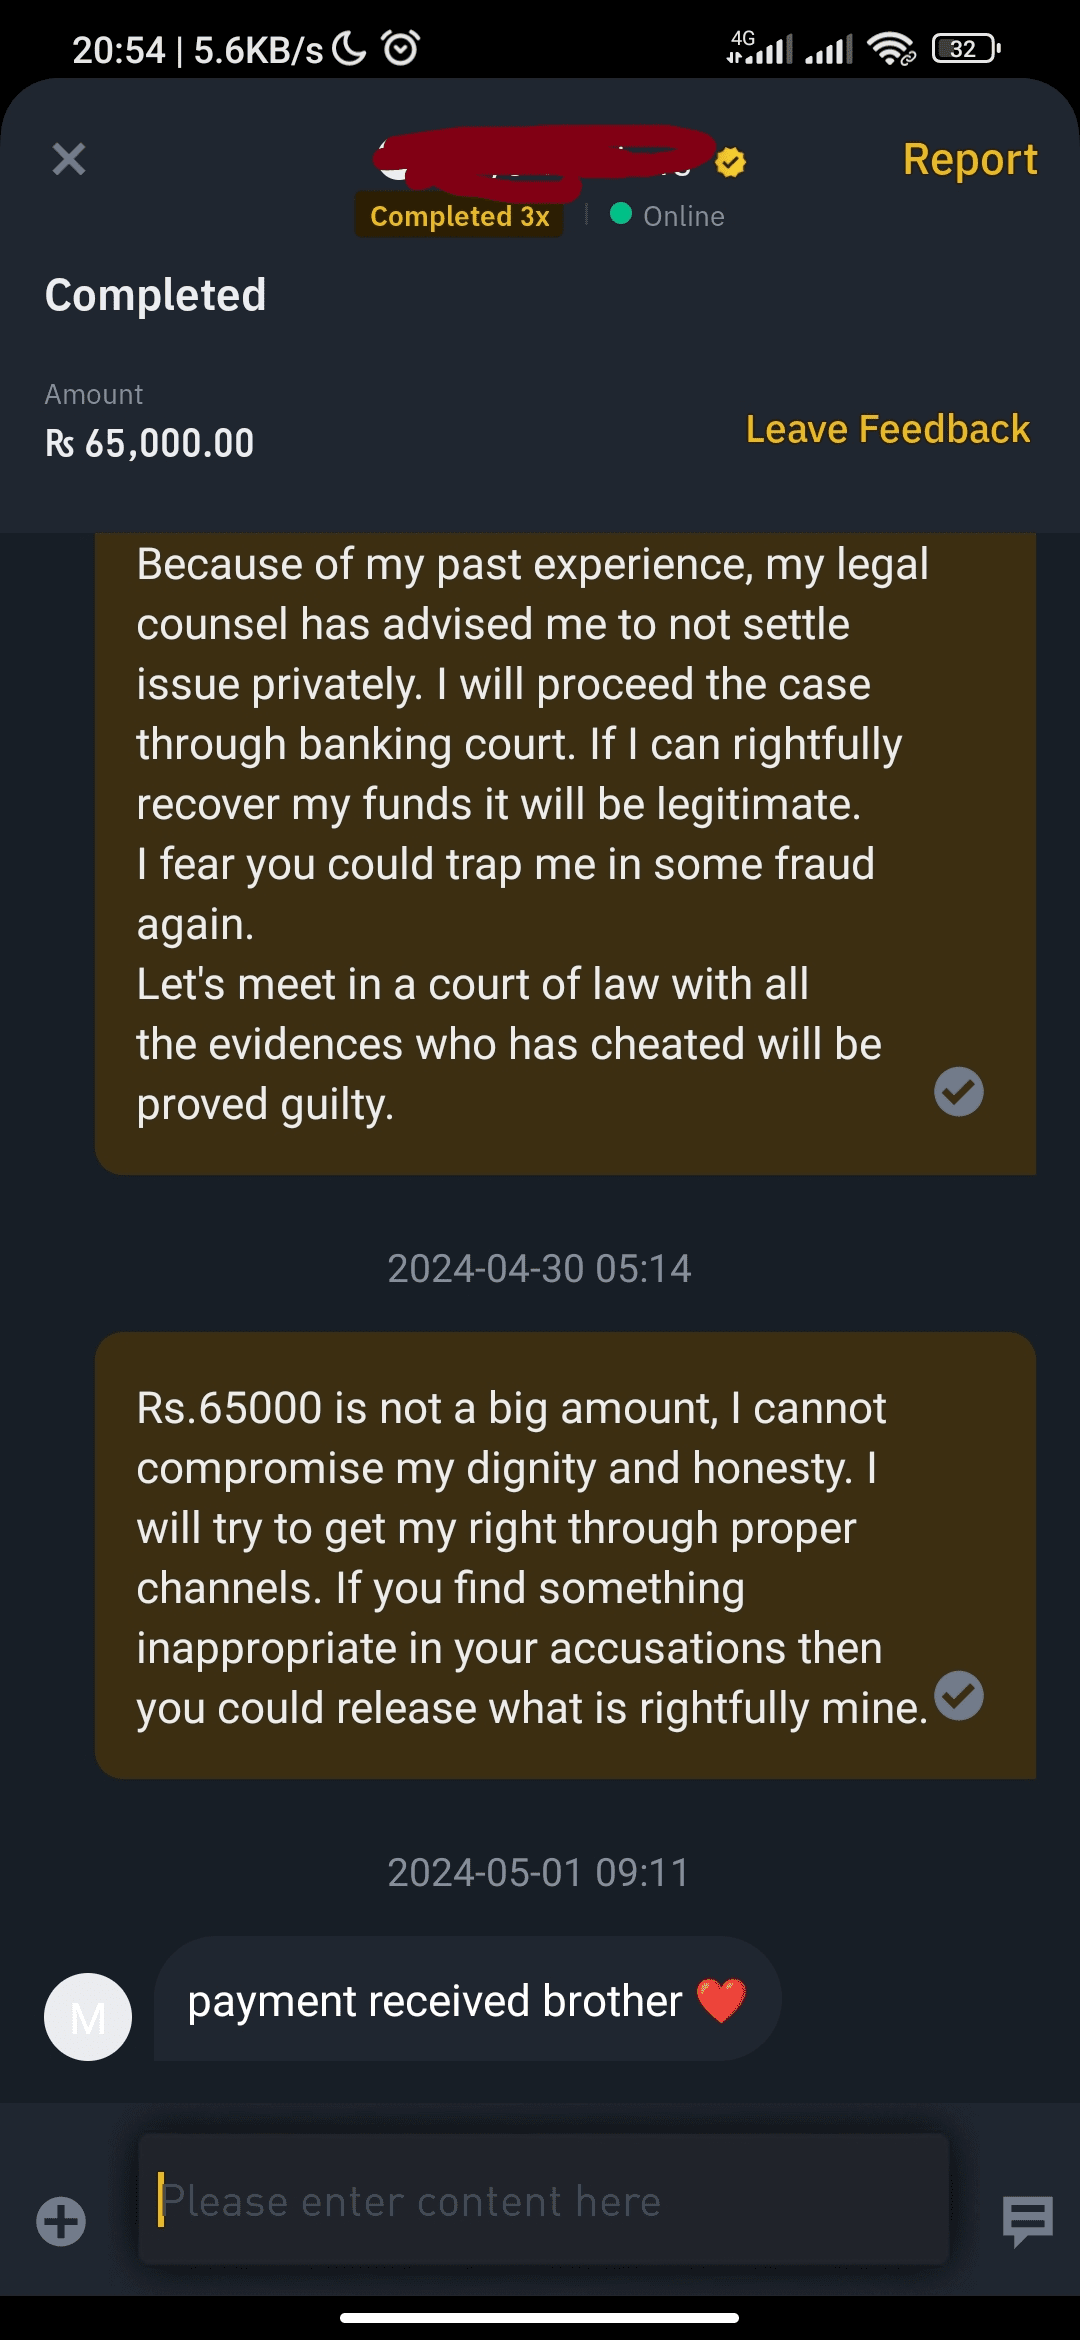1080x2340 pixels.
Task: Tap the Report link
Action: point(969,160)
